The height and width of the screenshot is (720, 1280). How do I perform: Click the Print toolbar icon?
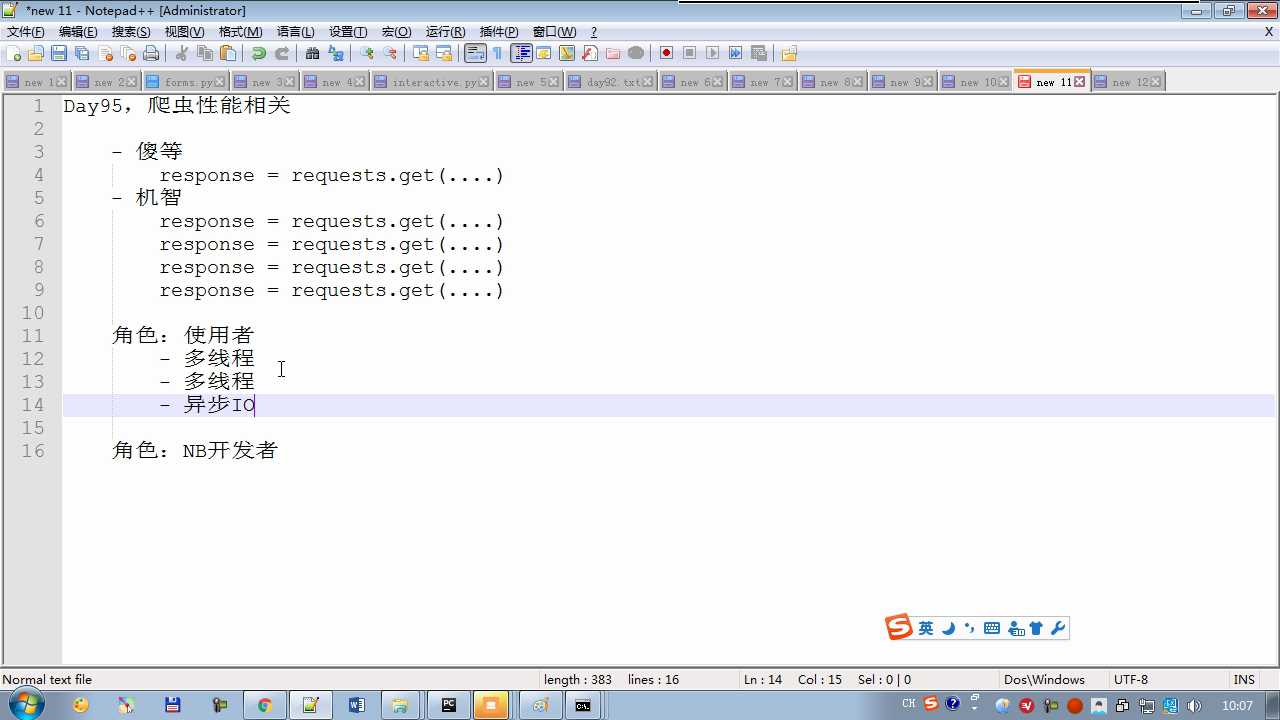click(151, 53)
